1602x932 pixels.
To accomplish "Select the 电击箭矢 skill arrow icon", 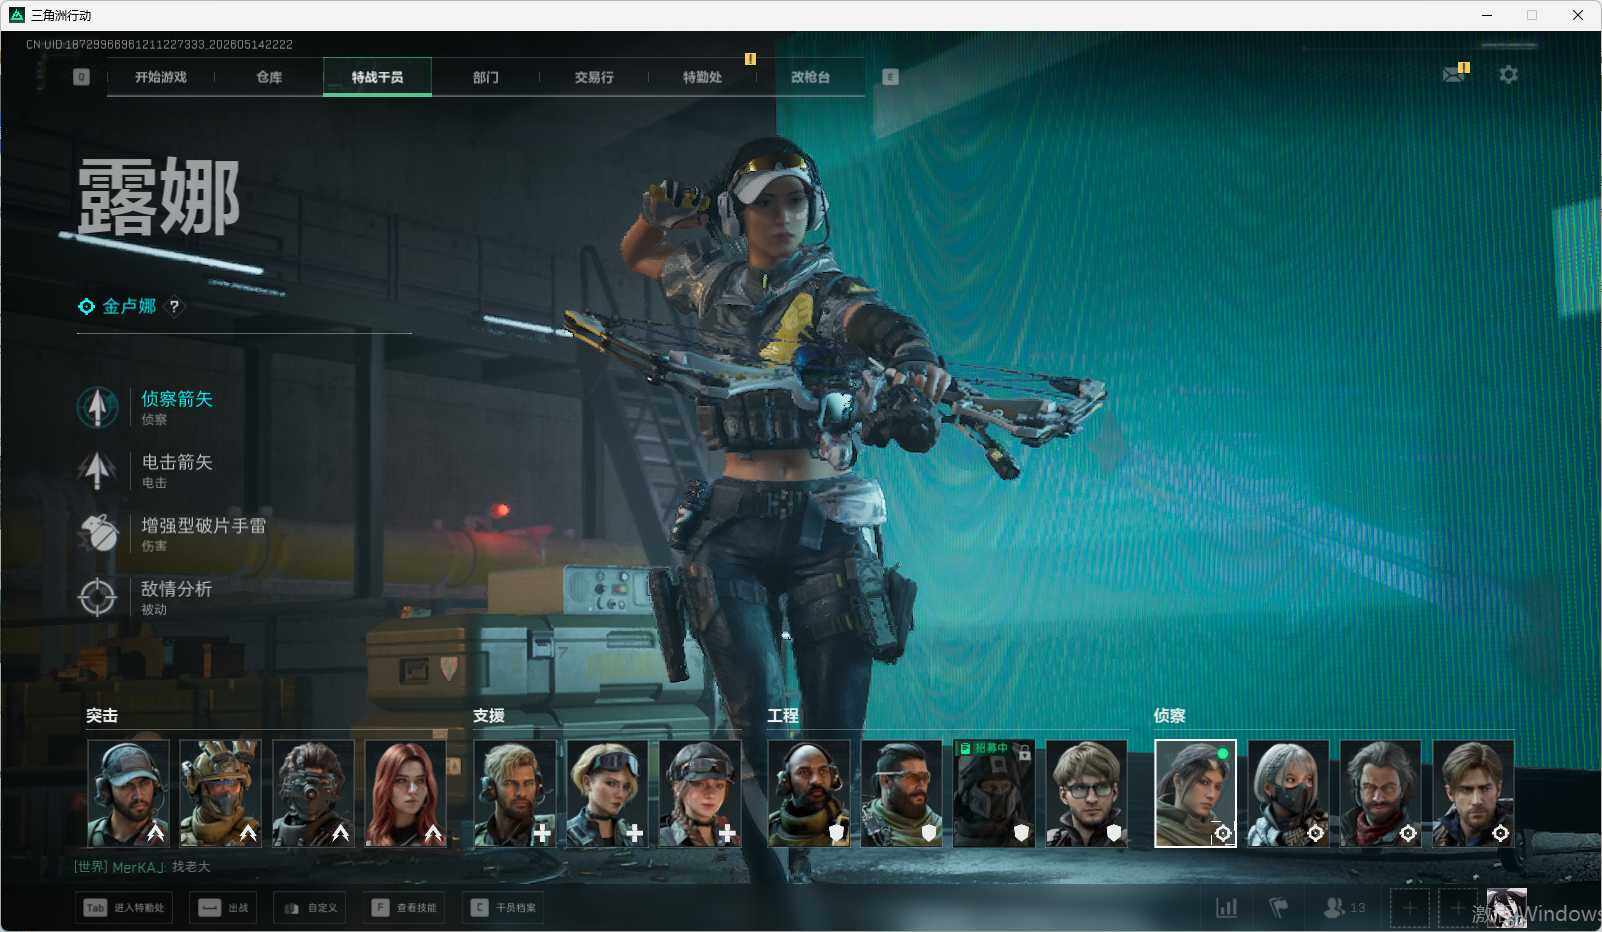I will pos(97,470).
